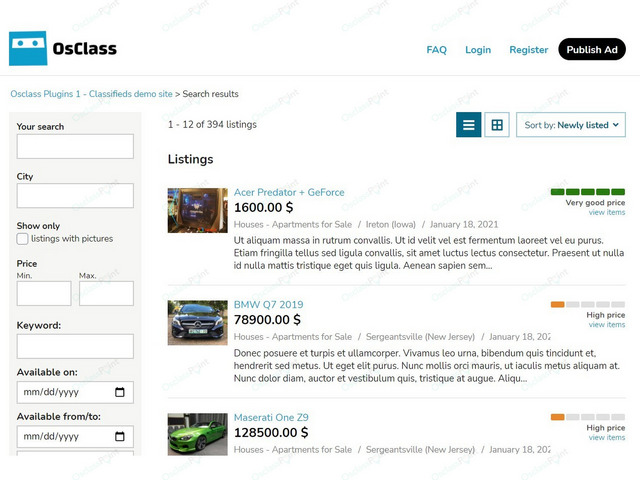Click Acer Predator green price rating bar
Image resolution: width=640 pixels, height=480 pixels.
(588, 192)
